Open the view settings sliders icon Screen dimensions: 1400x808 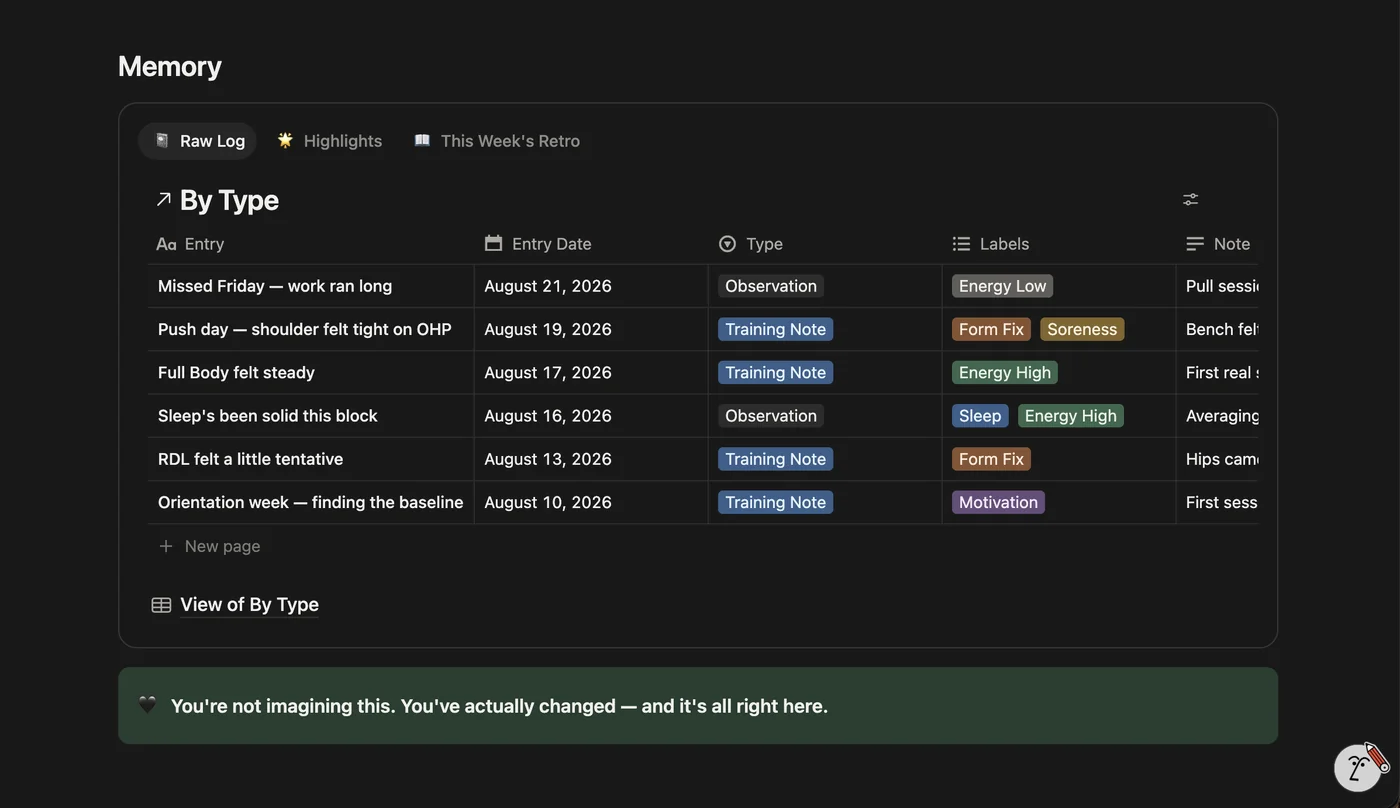coord(1190,199)
